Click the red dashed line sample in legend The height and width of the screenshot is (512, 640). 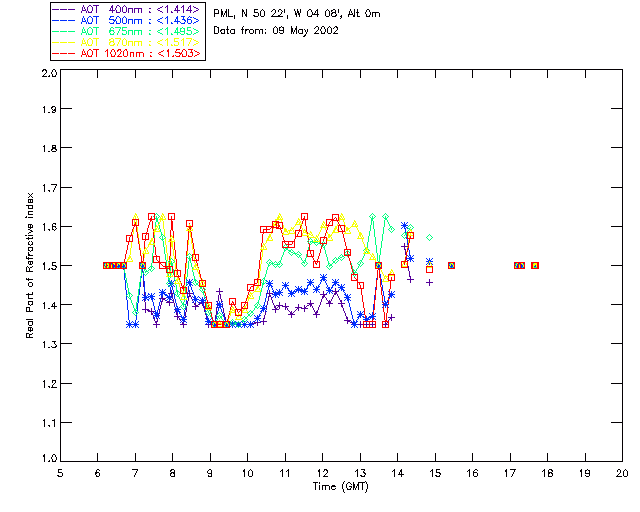(64, 53)
